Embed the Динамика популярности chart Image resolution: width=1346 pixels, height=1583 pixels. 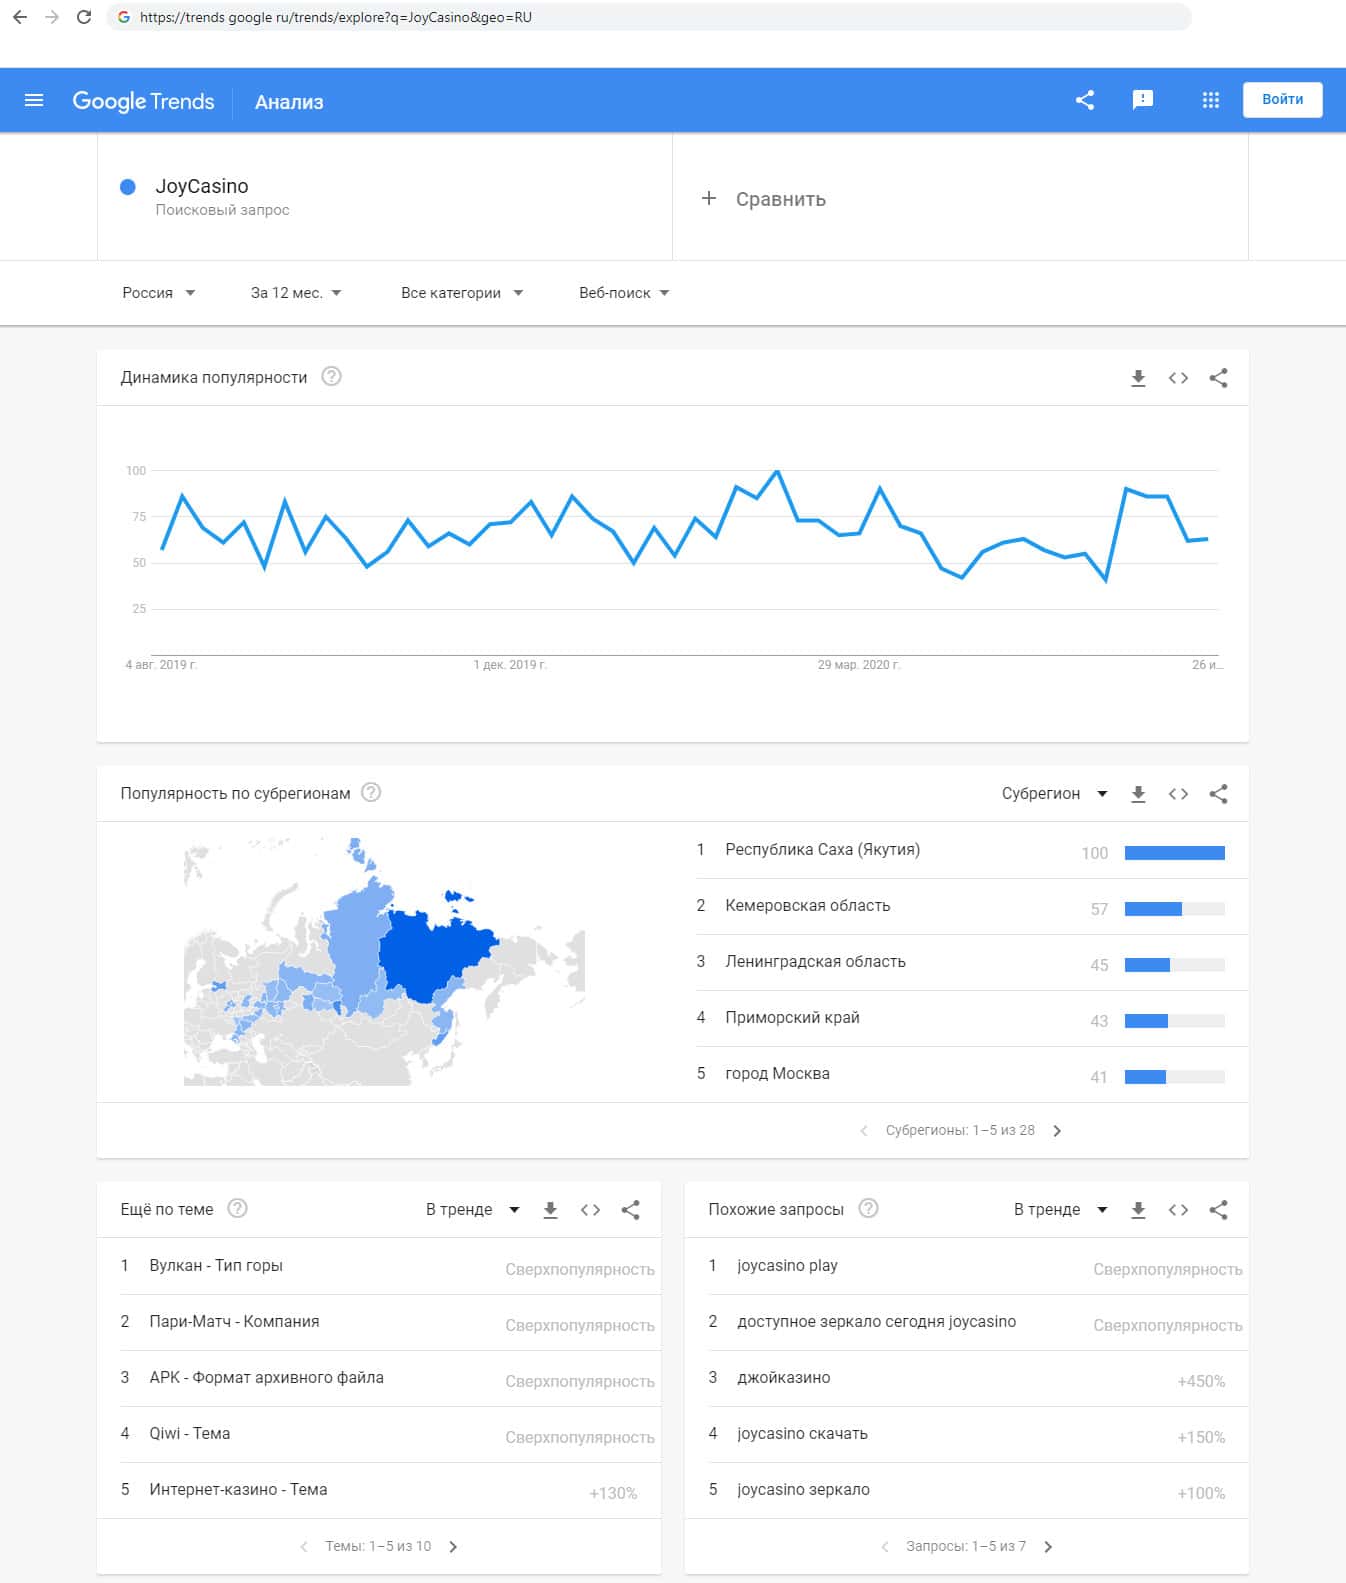(1178, 378)
